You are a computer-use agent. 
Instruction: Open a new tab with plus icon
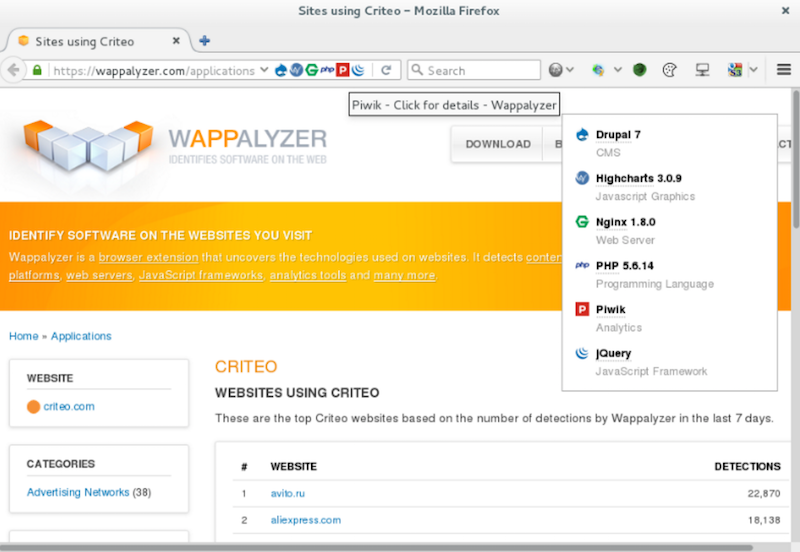(x=205, y=41)
